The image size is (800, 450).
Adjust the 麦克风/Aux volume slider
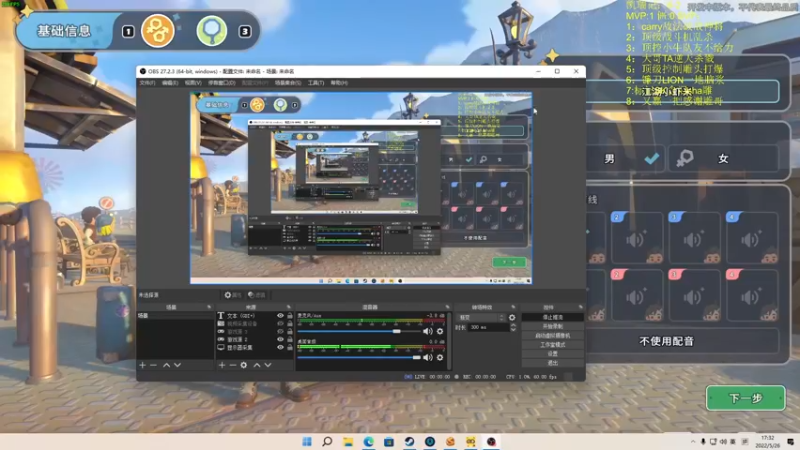[359, 331]
